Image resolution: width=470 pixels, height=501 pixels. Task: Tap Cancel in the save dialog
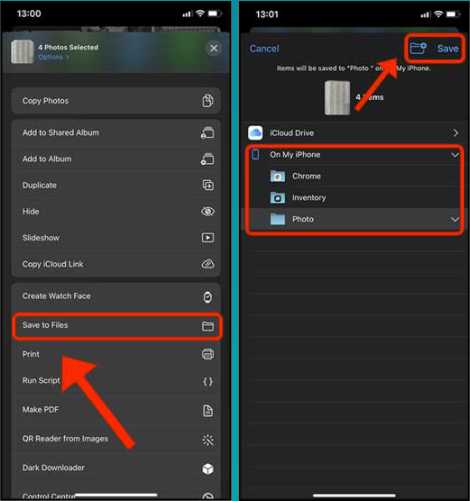(x=264, y=49)
